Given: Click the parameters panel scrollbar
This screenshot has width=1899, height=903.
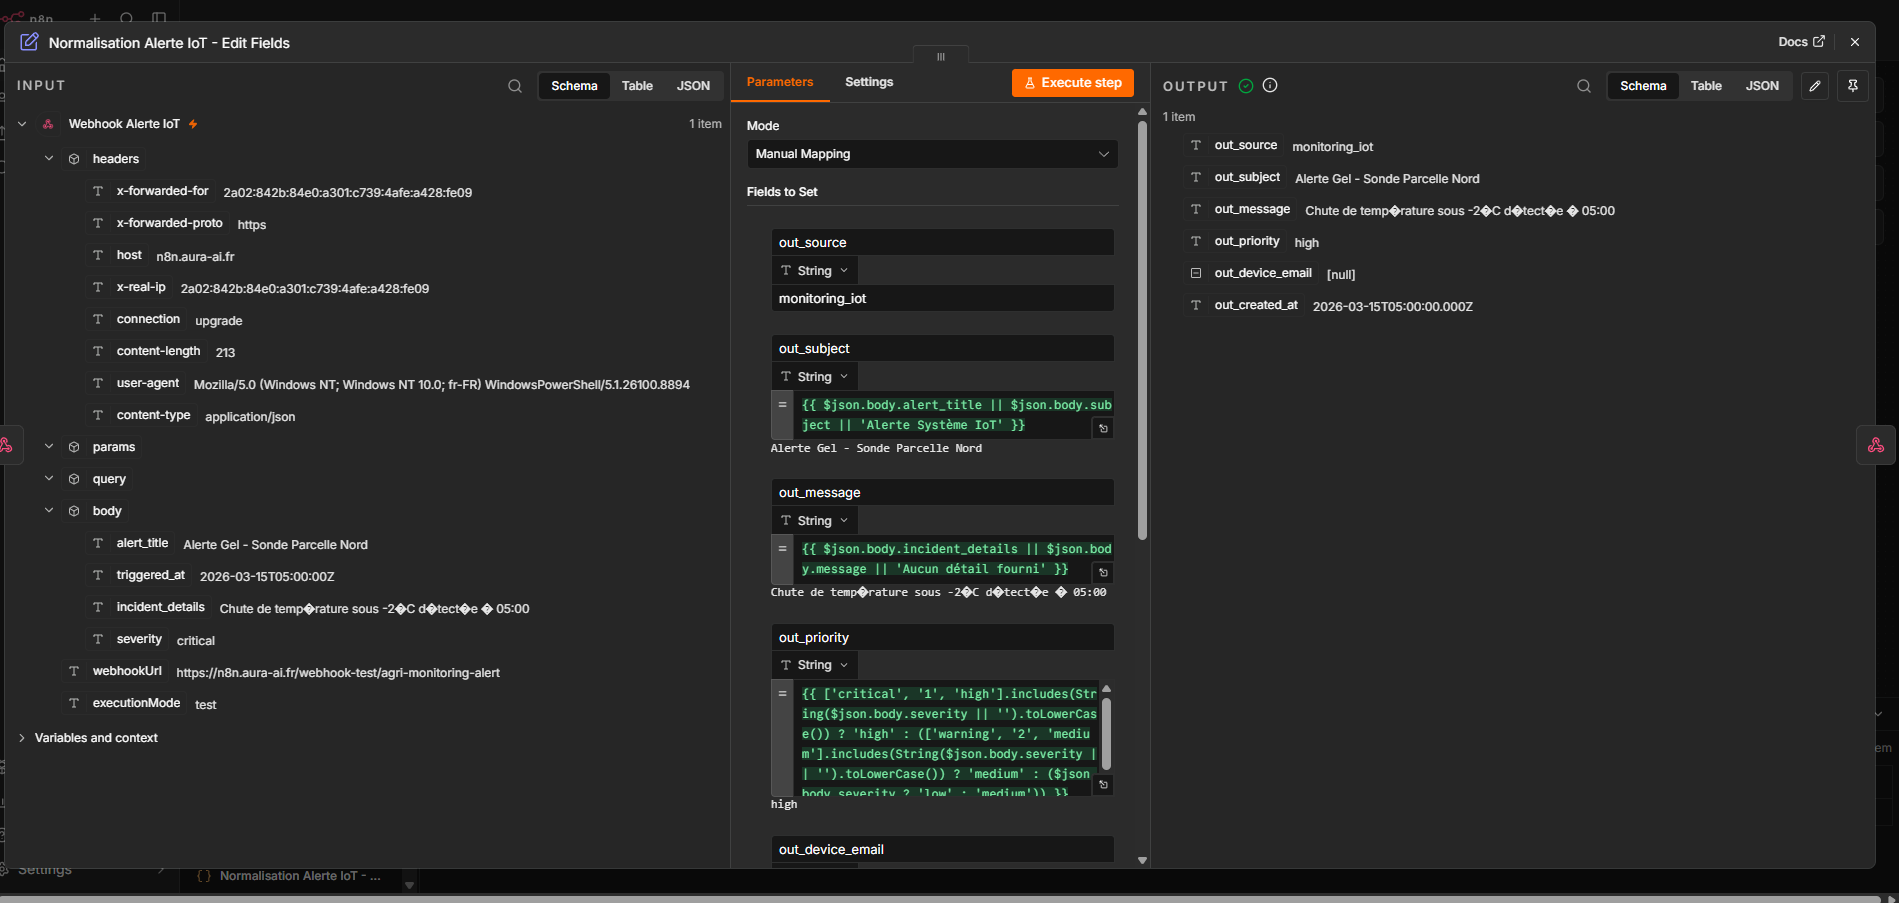Looking at the screenshot, I should tap(1142, 330).
